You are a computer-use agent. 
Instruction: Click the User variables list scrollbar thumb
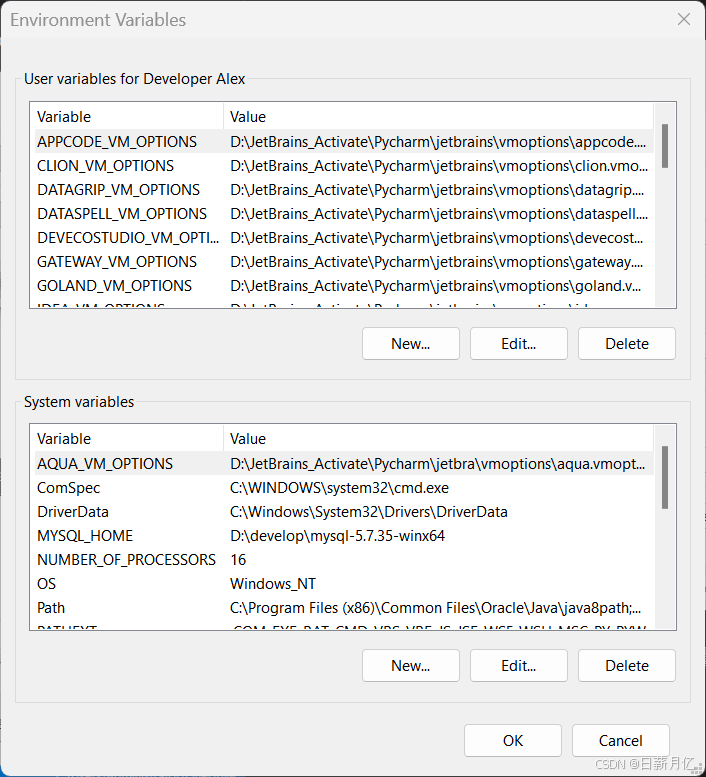665,146
